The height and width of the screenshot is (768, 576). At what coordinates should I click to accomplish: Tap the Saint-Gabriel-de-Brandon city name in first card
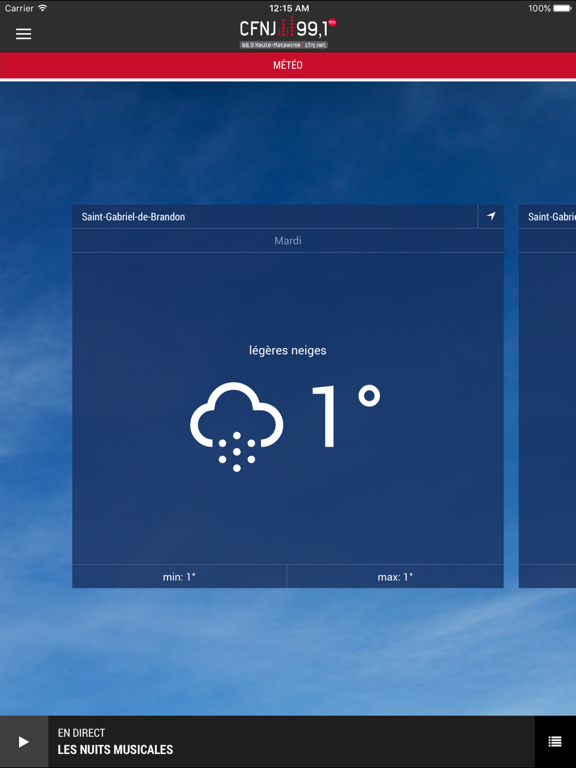coord(133,216)
